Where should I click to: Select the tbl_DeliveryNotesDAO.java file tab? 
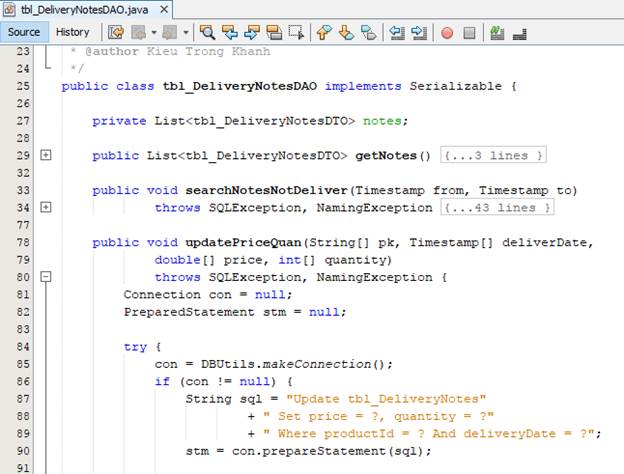(x=85, y=10)
